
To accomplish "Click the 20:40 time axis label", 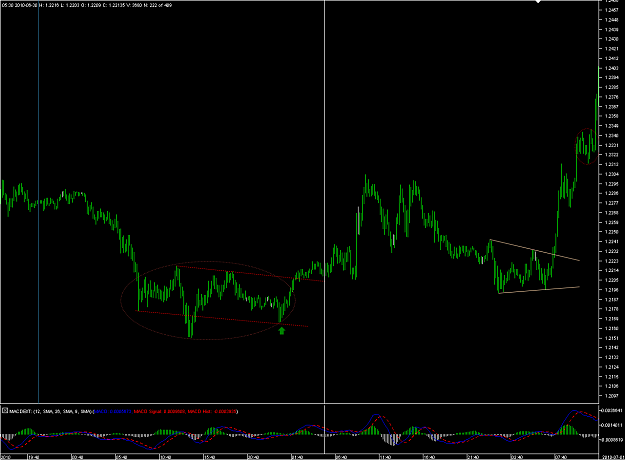I will click(x=253, y=457).
